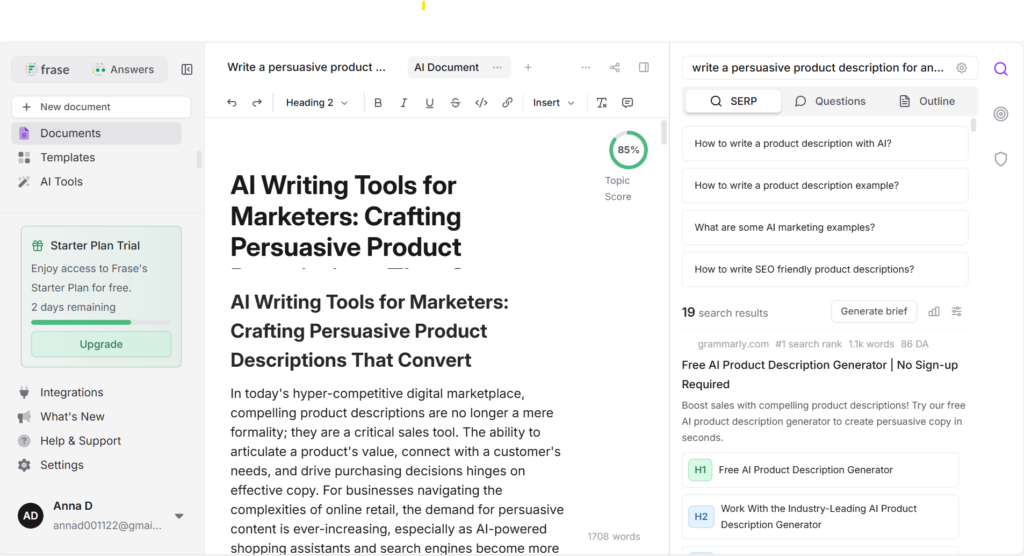Select 'How to write SEO friendly product descriptions?'
Screen dimensions: 1024x556
pos(825,269)
